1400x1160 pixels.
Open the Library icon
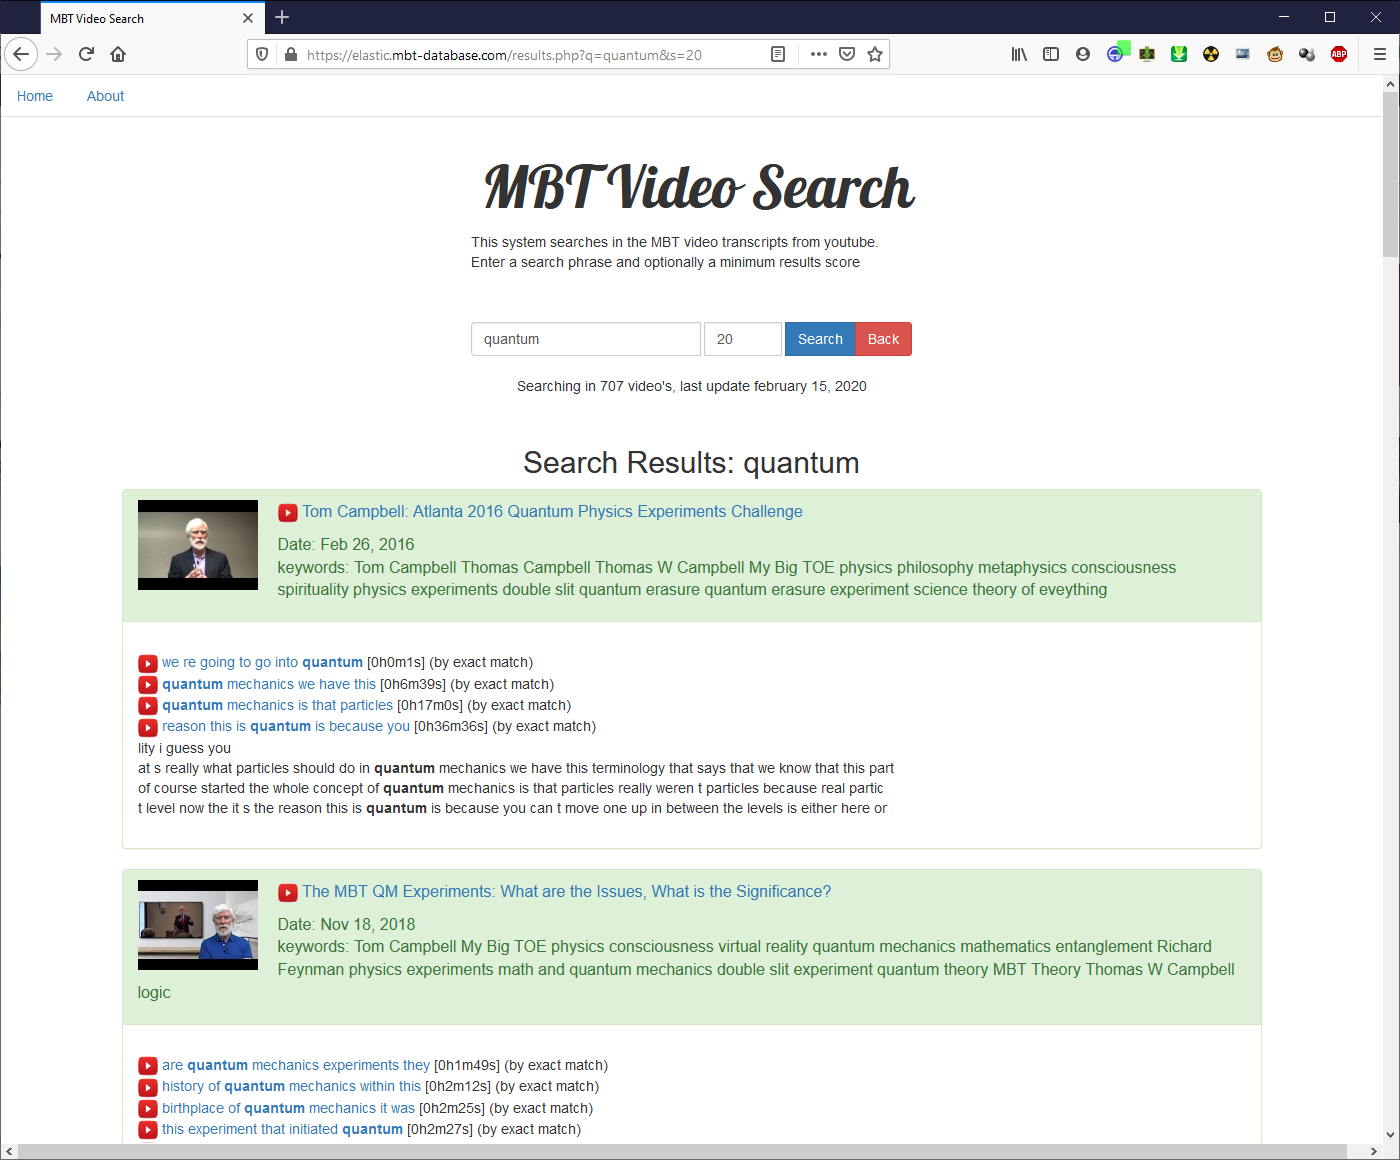1019,54
